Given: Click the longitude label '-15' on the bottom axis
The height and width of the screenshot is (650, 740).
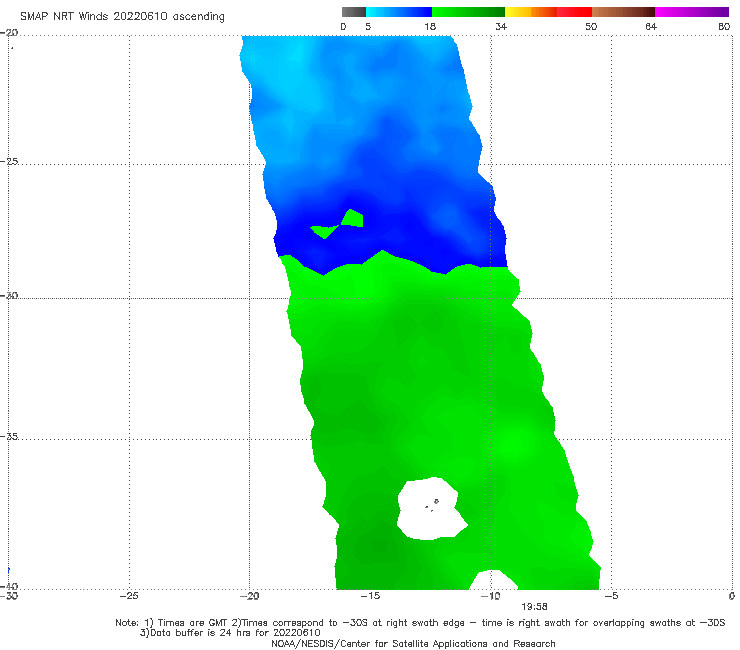Looking at the screenshot, I should tap(370, 596).
